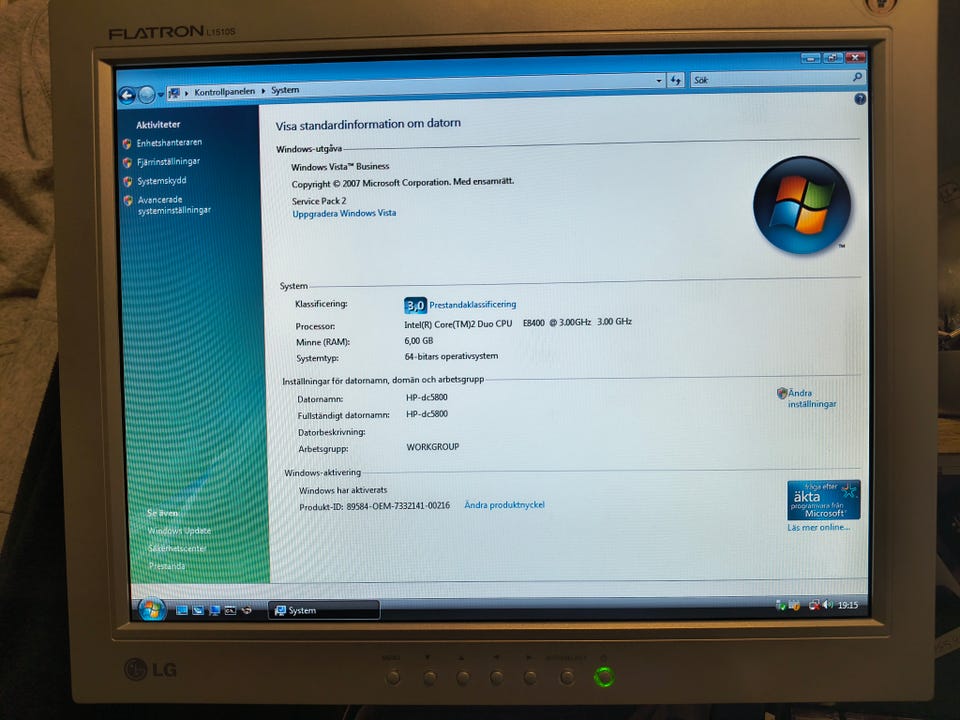Click the computer icon in the address bar
The width and height of the screenshot is (960, 720).
click(x=174, y=93)
